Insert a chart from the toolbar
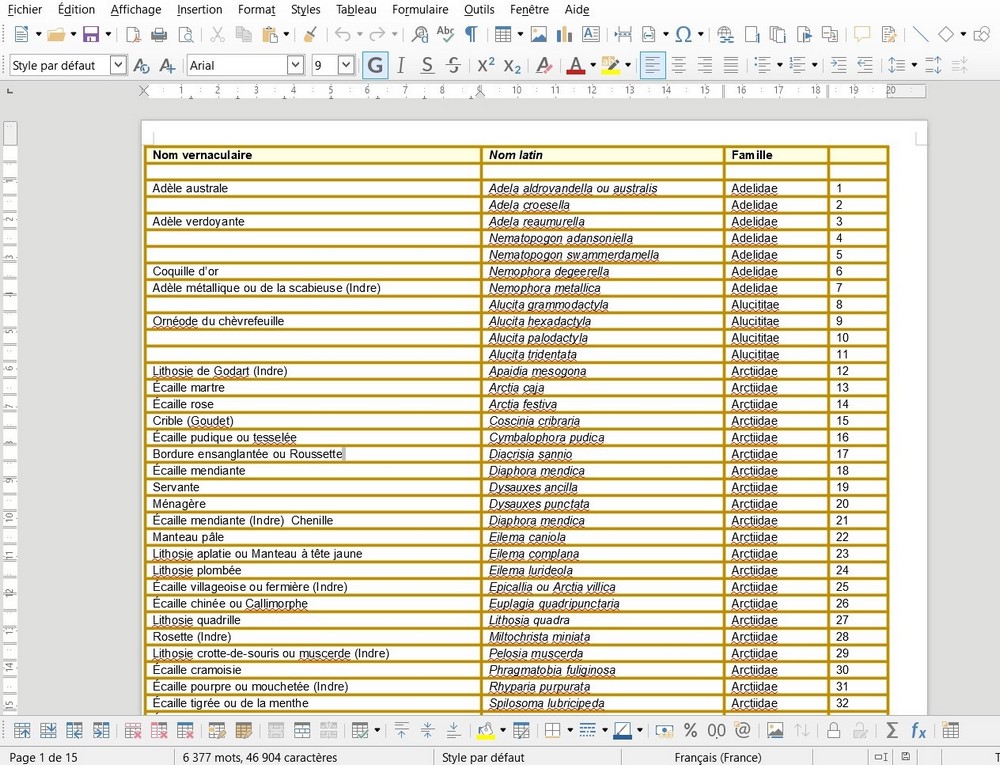The height and width of the screenshot is (765, 1000). pyautogui.click(x=564, y=34)
